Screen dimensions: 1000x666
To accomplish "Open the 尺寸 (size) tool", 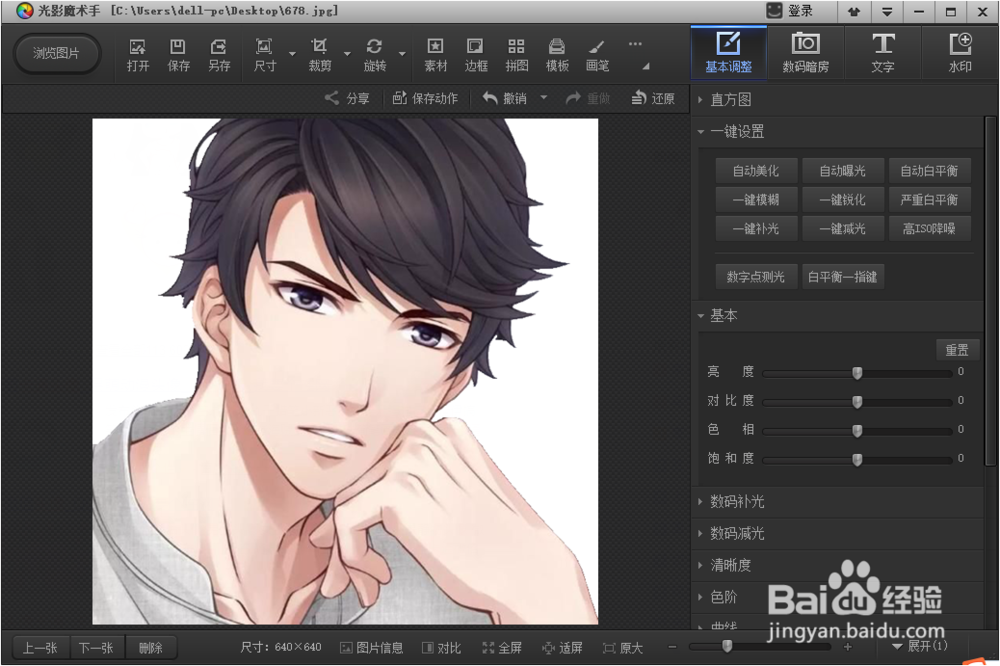I will (x=265, y=55).
